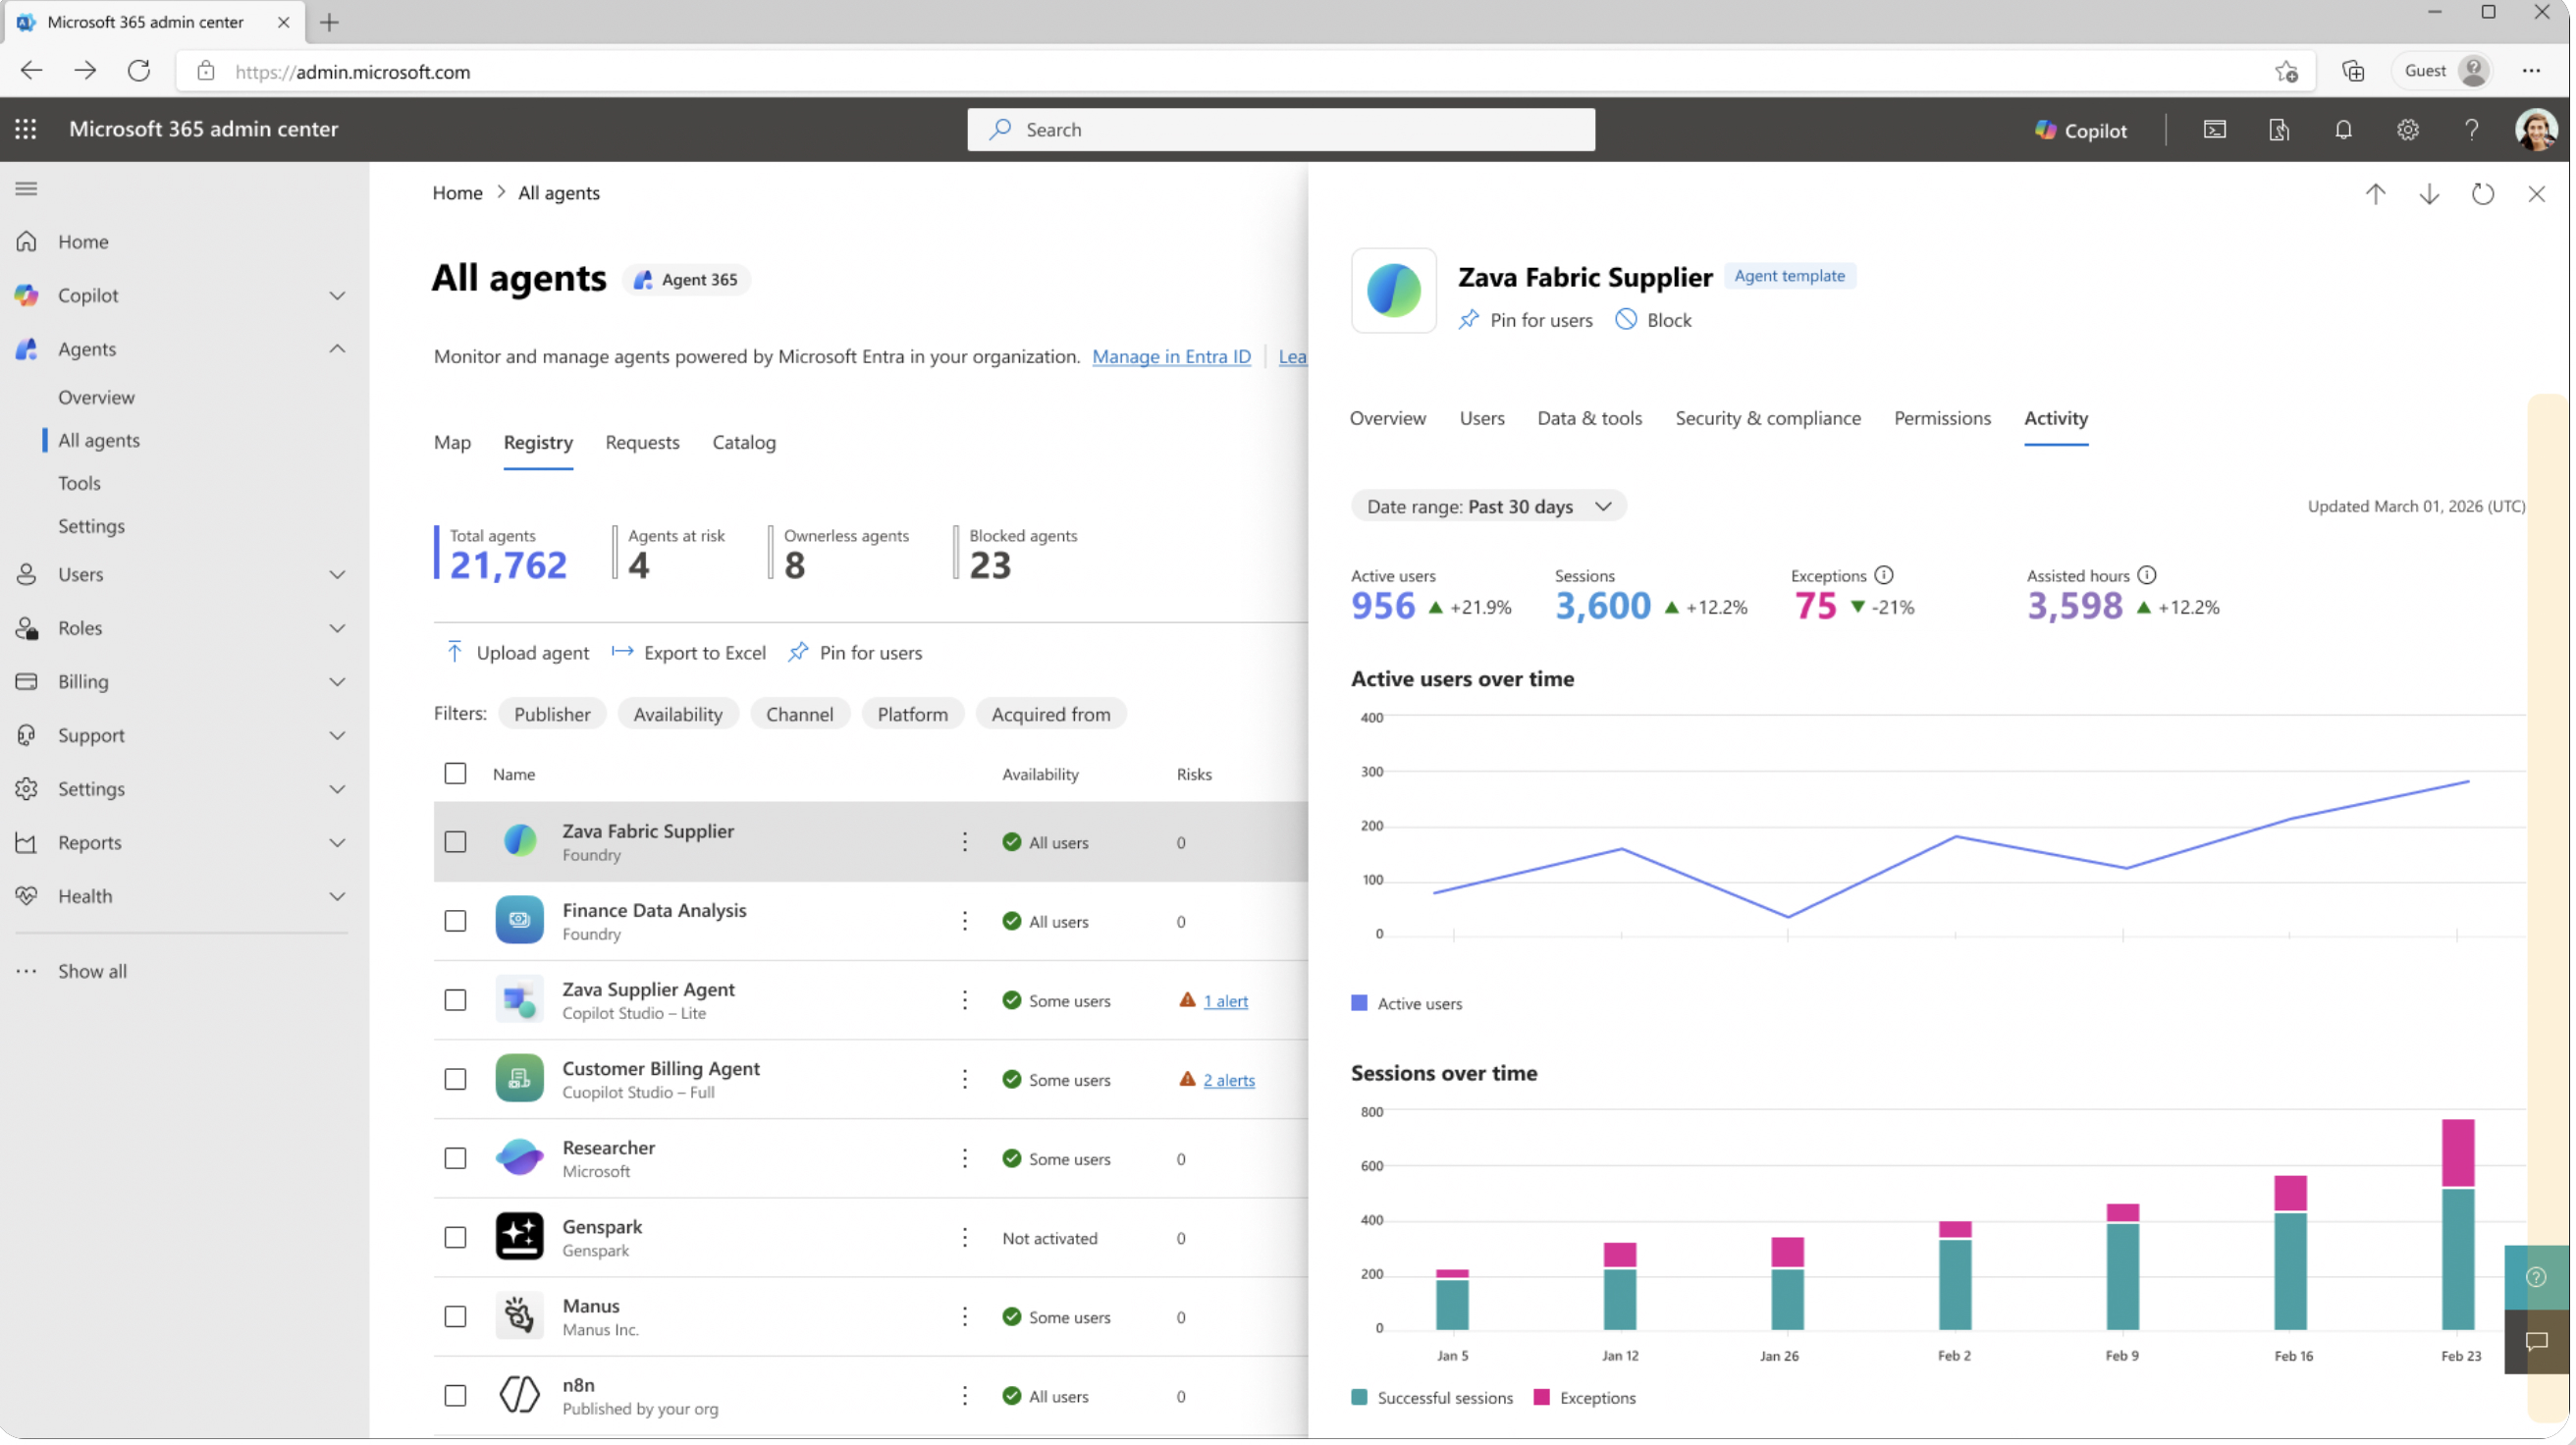Refresh the agent details panel
This screenshot has width=2576, height=1445.
(2482, 194)
